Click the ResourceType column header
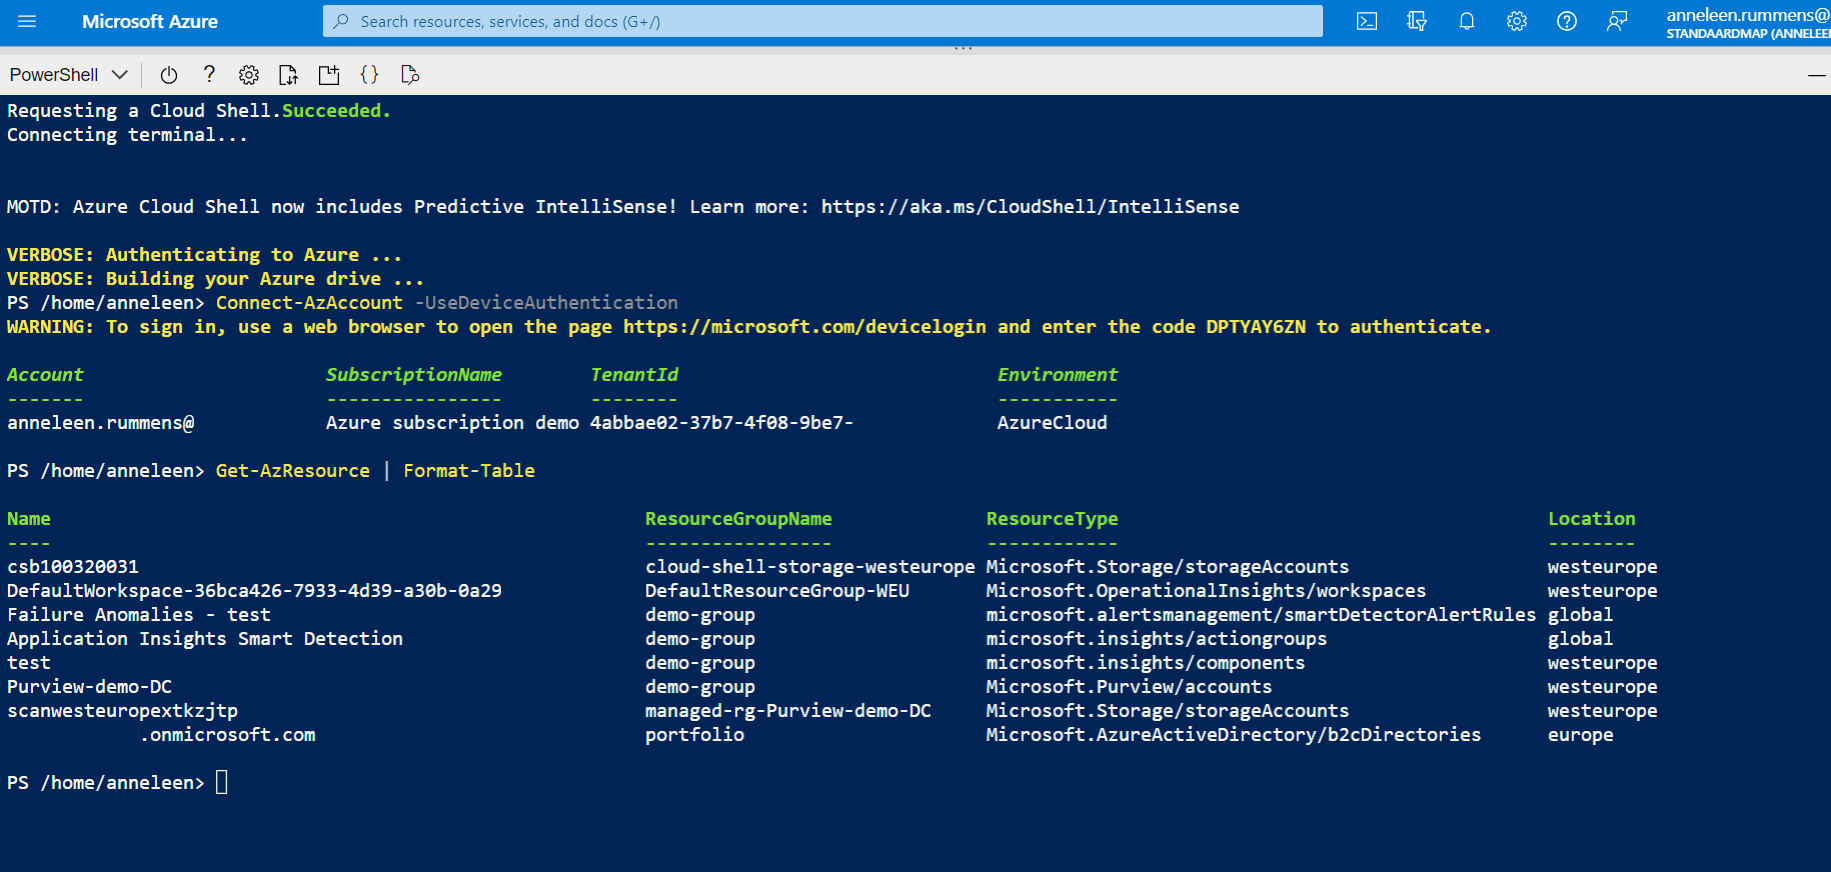Viewport: 1831px width, 872px height. [1052, 519]
